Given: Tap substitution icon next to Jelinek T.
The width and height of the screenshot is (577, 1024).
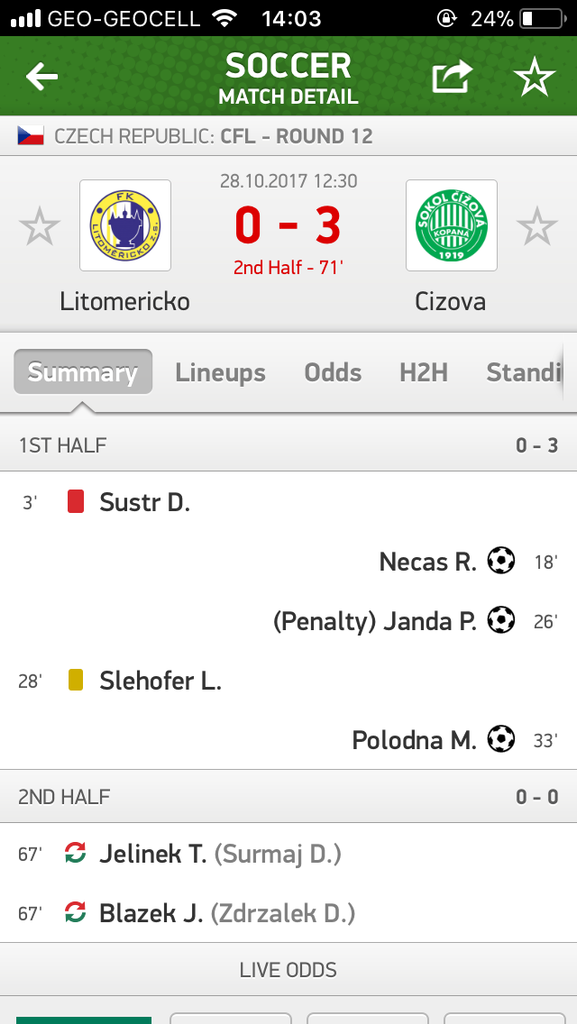Looking at the screenshot, I should [76, 854].
